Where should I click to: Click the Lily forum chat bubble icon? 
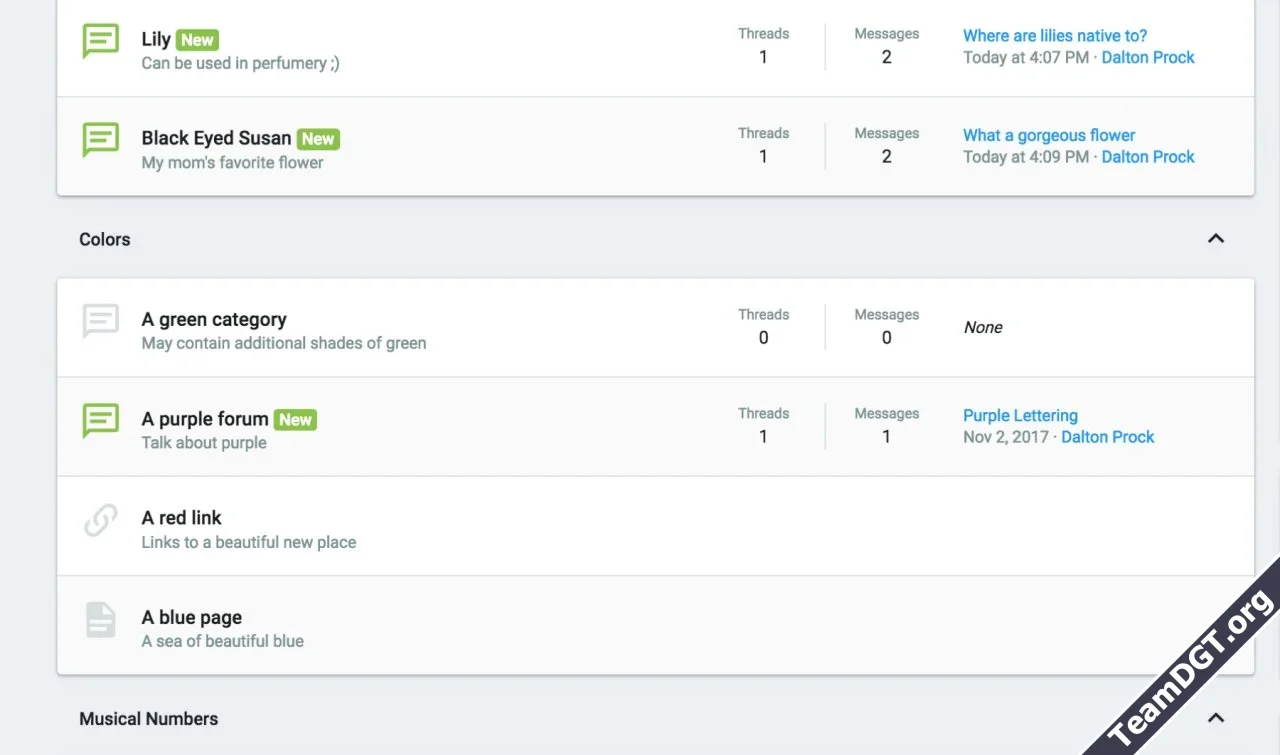[x=100, y=41]
